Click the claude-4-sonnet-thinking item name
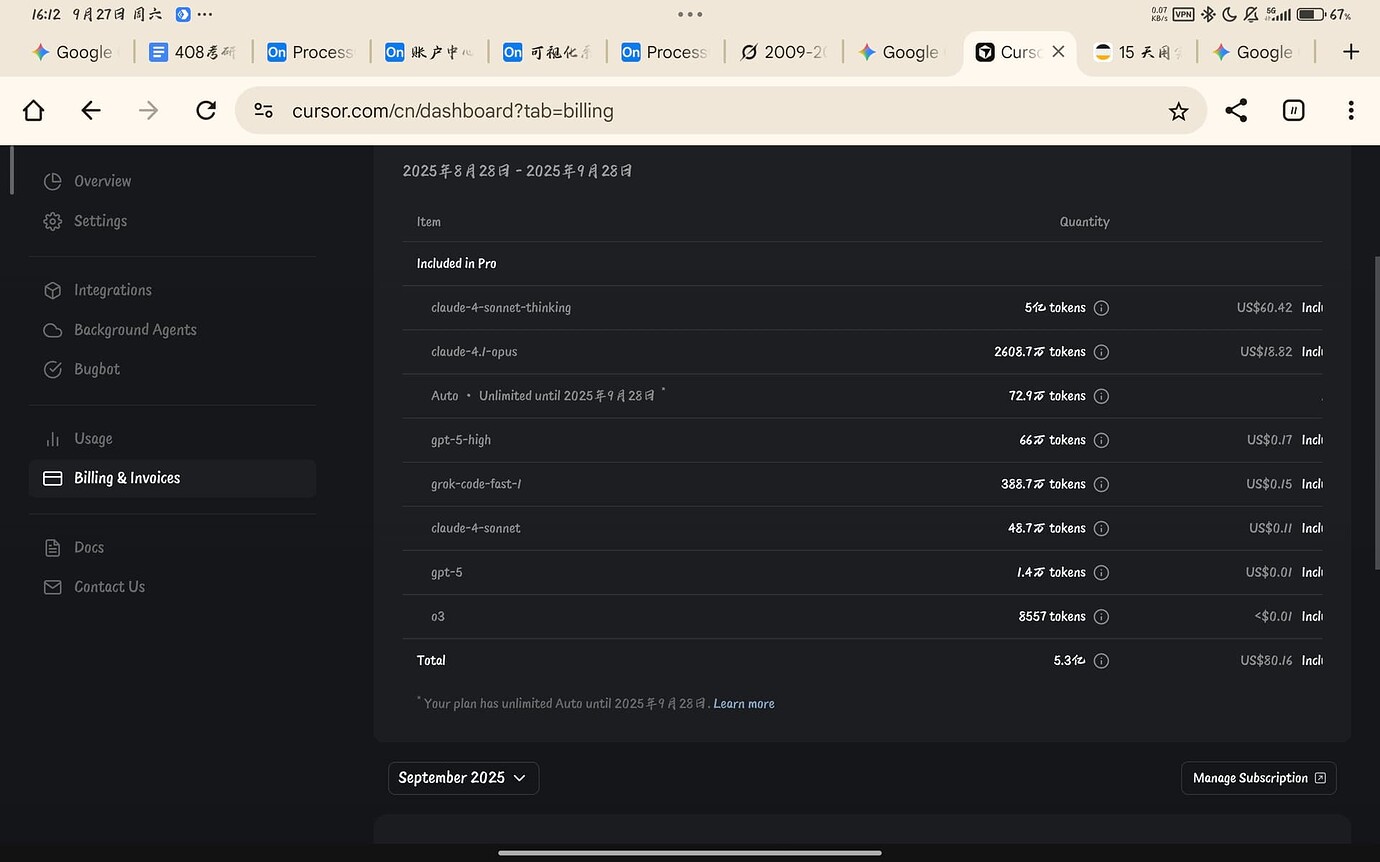 [501, 308]
